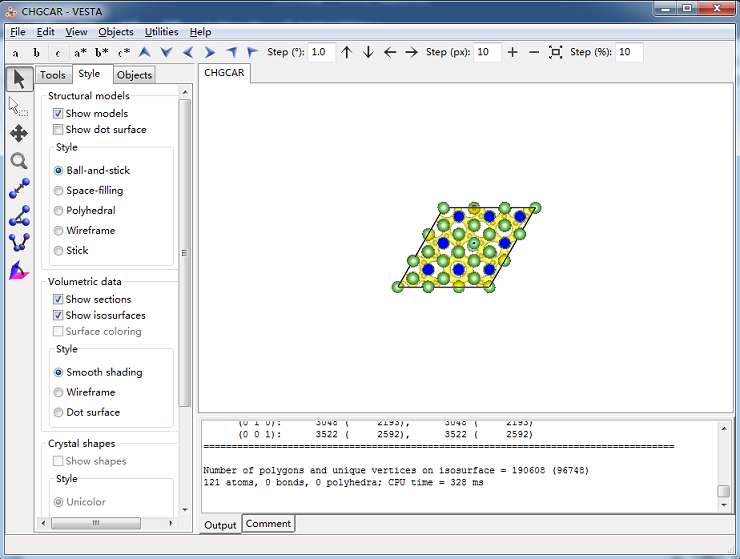Screen dimensions: 740x559
Task: Switch to the Objects tab
Action: 134,75
